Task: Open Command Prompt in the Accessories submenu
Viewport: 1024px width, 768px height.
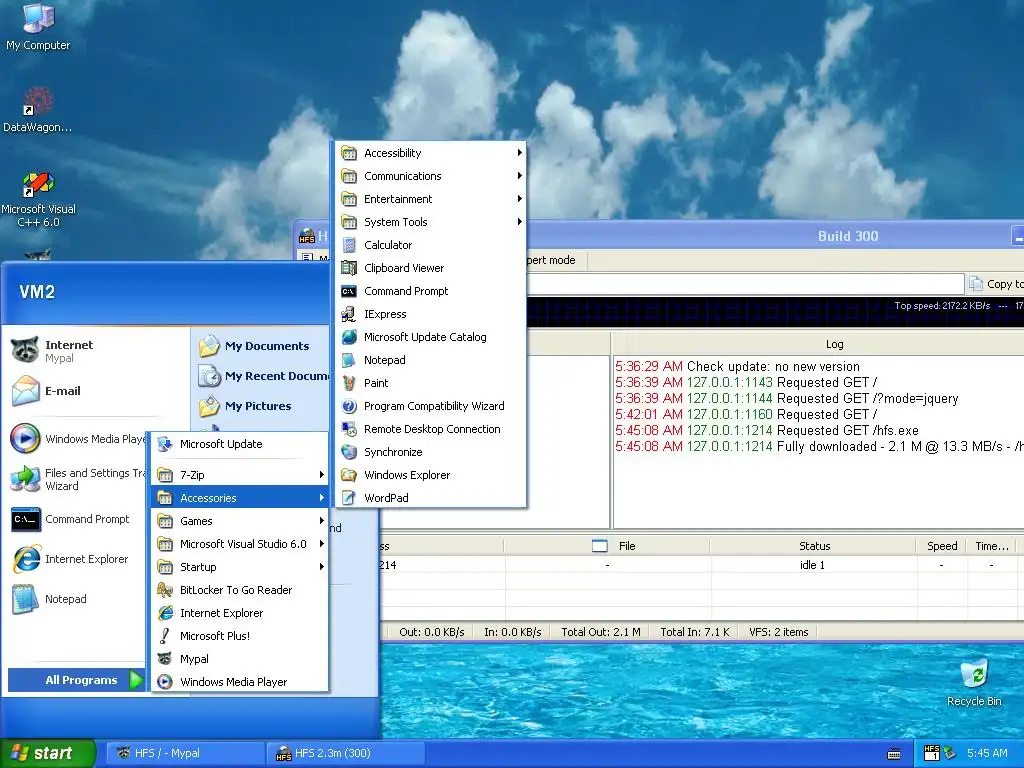Action: (x=430, y=291)
